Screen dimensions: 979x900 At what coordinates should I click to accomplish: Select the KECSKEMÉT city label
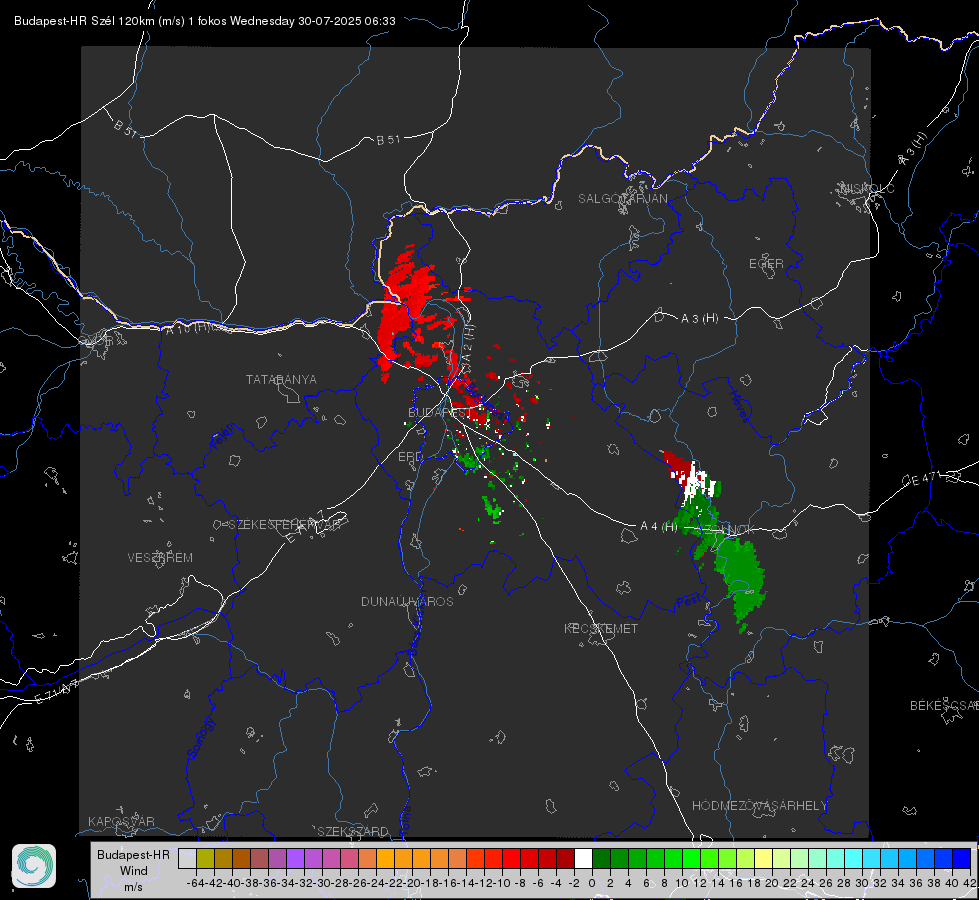[x=601, y=628]
